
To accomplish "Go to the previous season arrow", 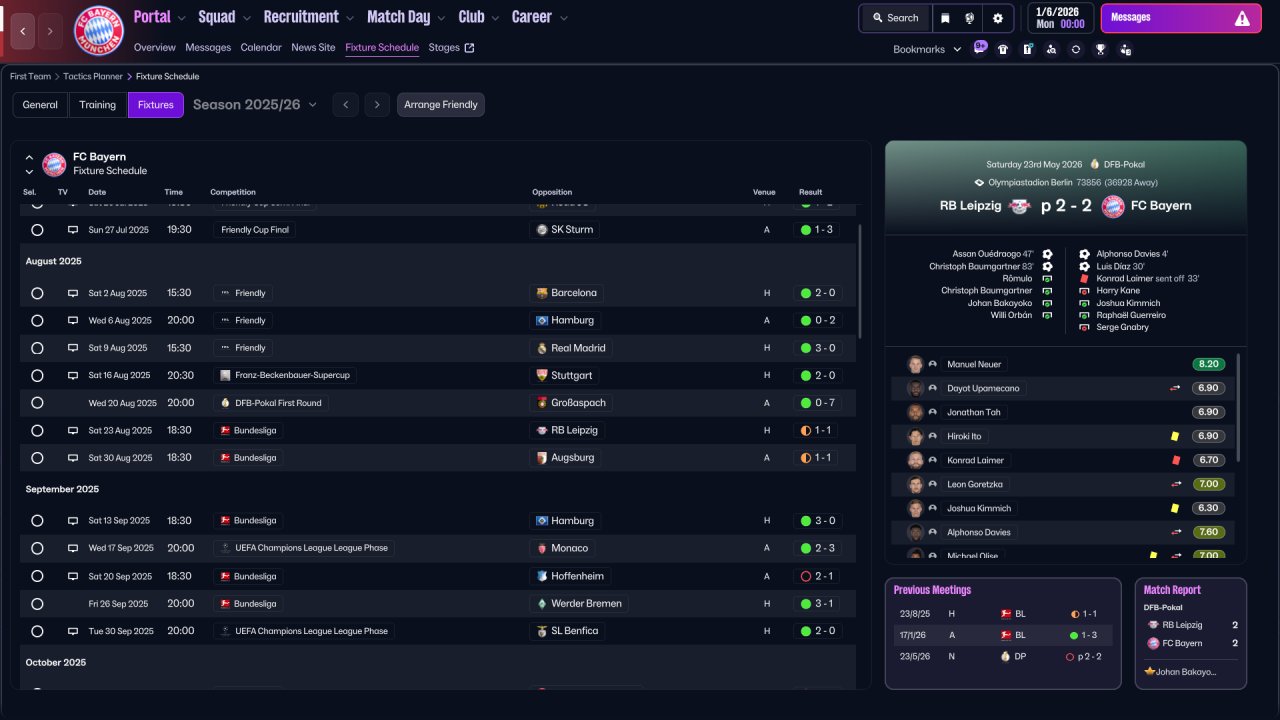I will pos(345,105).
